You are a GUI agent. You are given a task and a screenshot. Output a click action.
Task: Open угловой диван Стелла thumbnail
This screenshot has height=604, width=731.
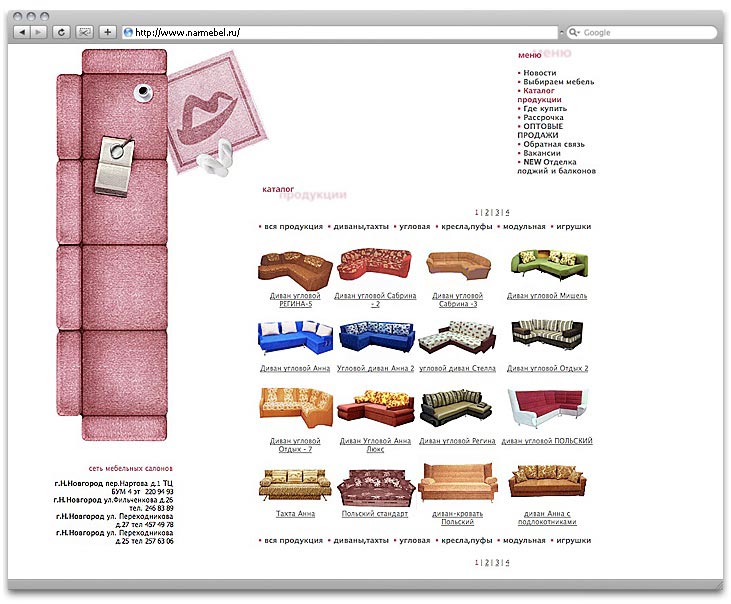point(457,337)
